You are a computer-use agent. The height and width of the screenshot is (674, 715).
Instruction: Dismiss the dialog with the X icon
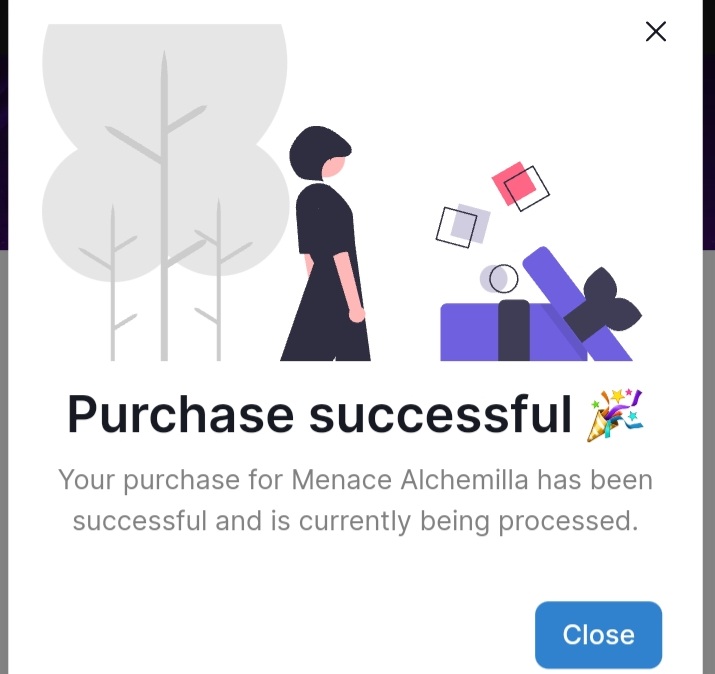click(656, 31)
